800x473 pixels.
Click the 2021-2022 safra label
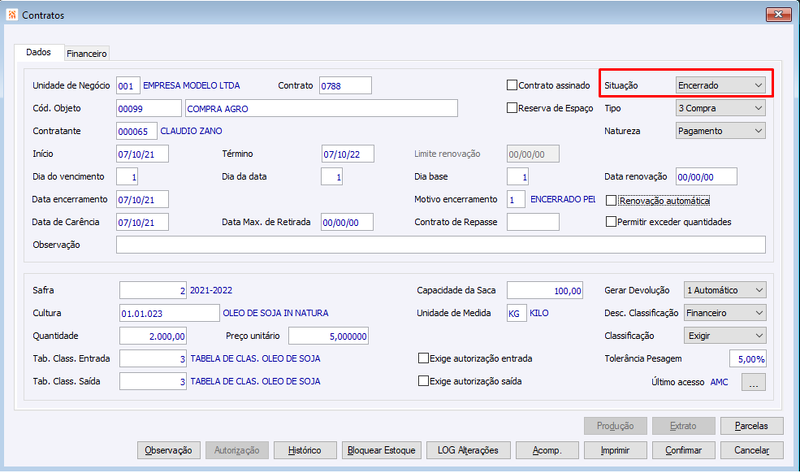211,290
